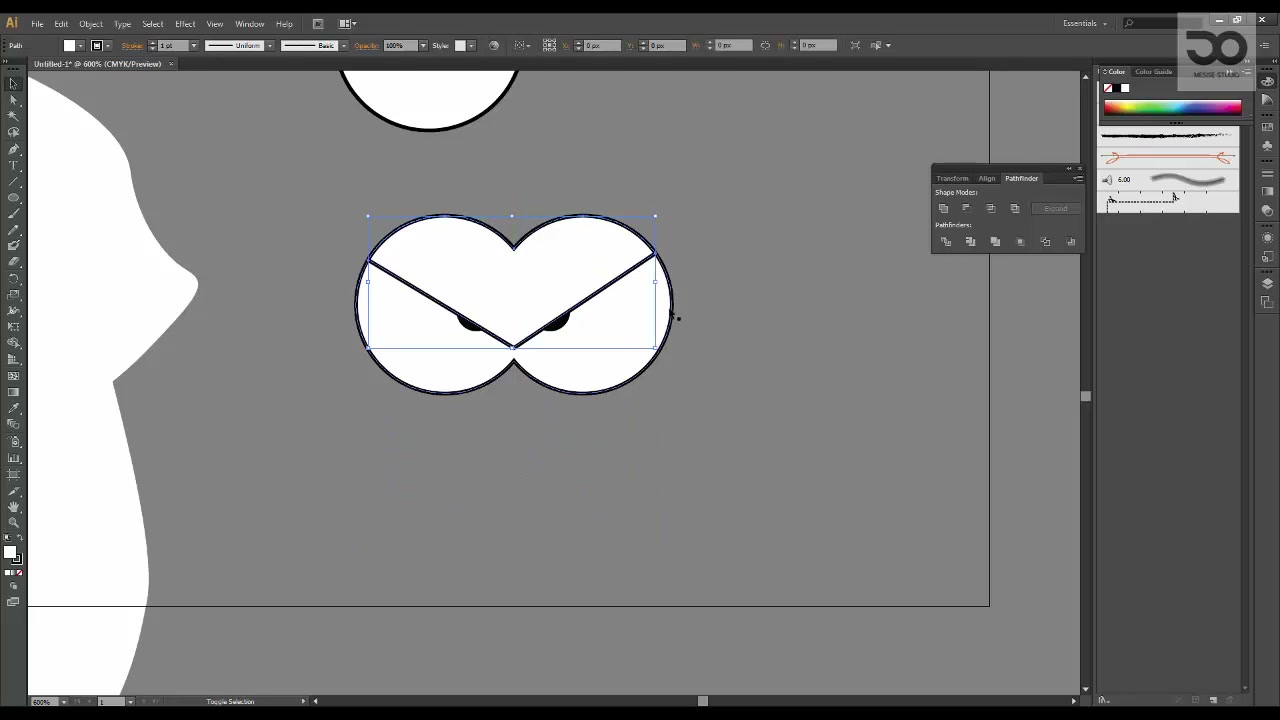Toggle the None color box in Color panel

click(1108, 88)
